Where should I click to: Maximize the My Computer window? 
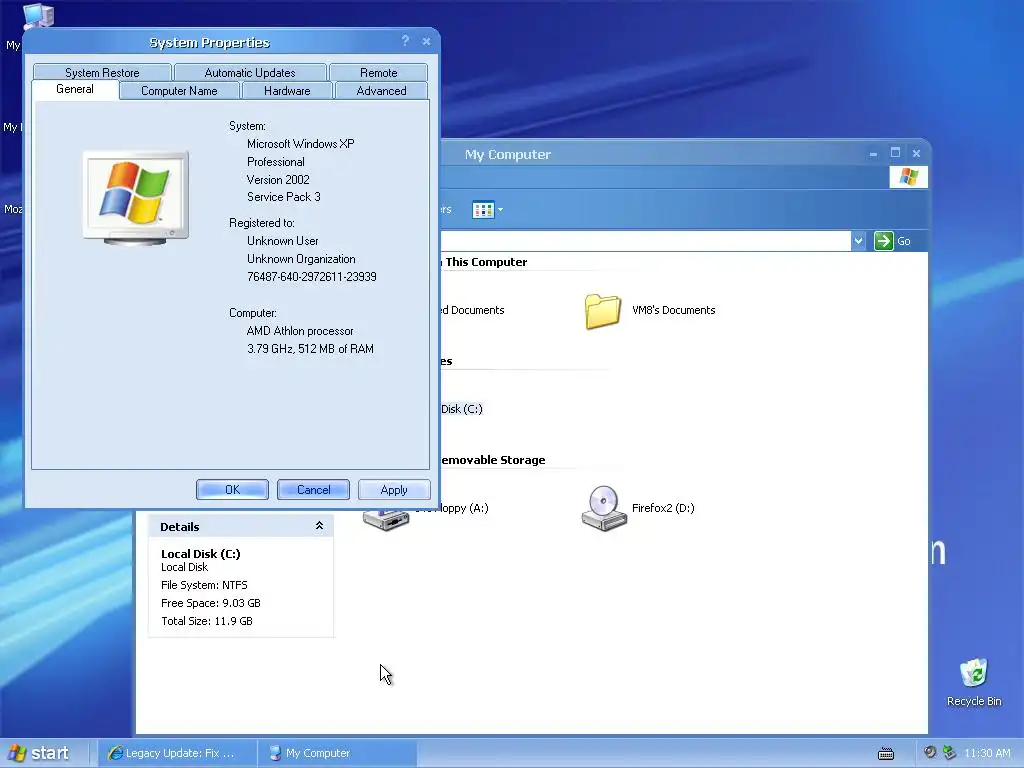(895, 153)
